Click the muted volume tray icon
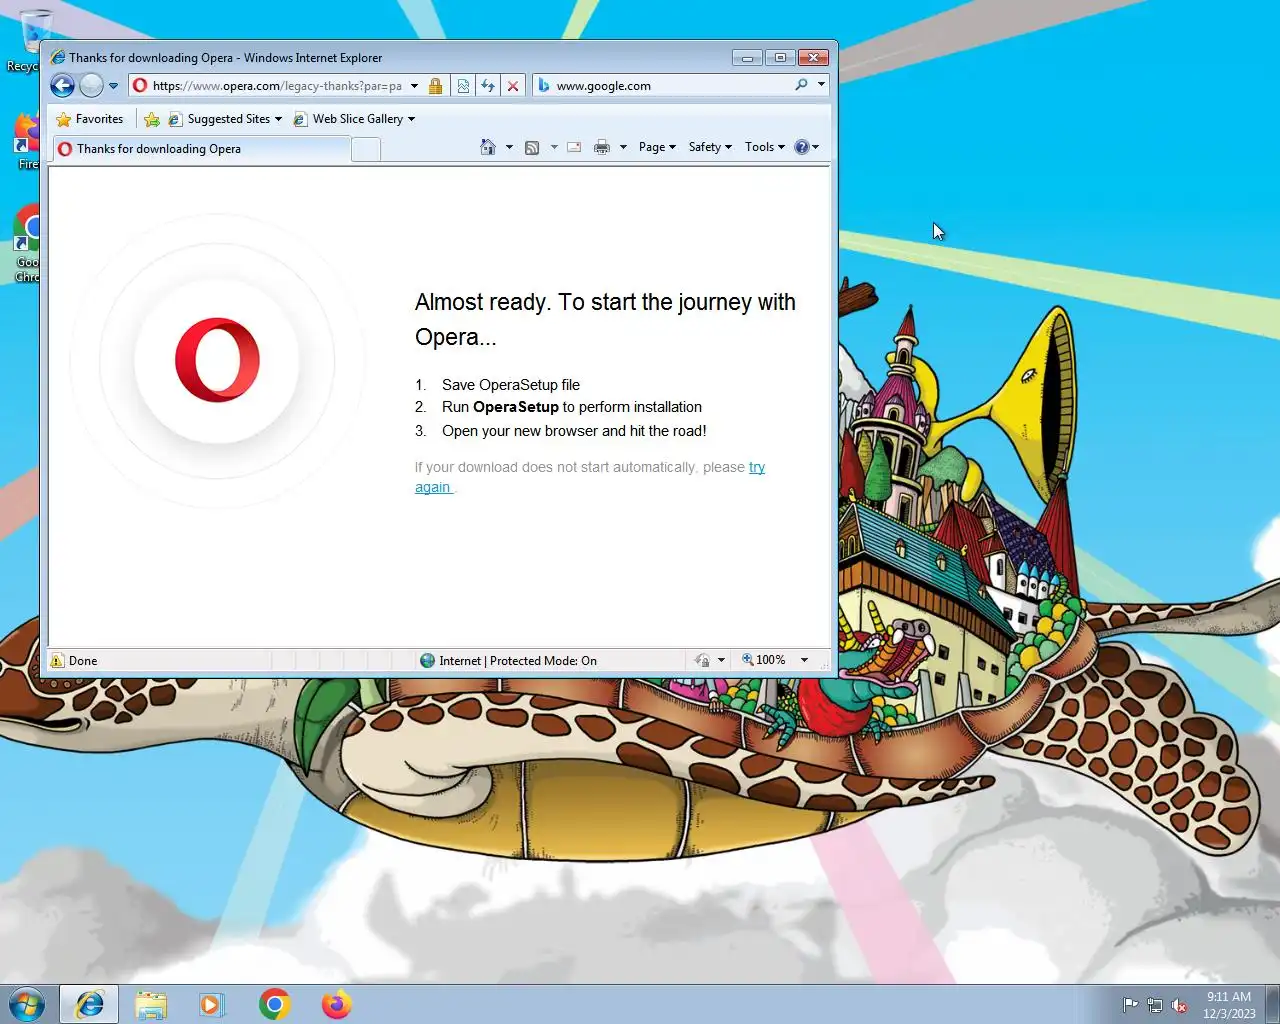 [x=1180, y=1005]
